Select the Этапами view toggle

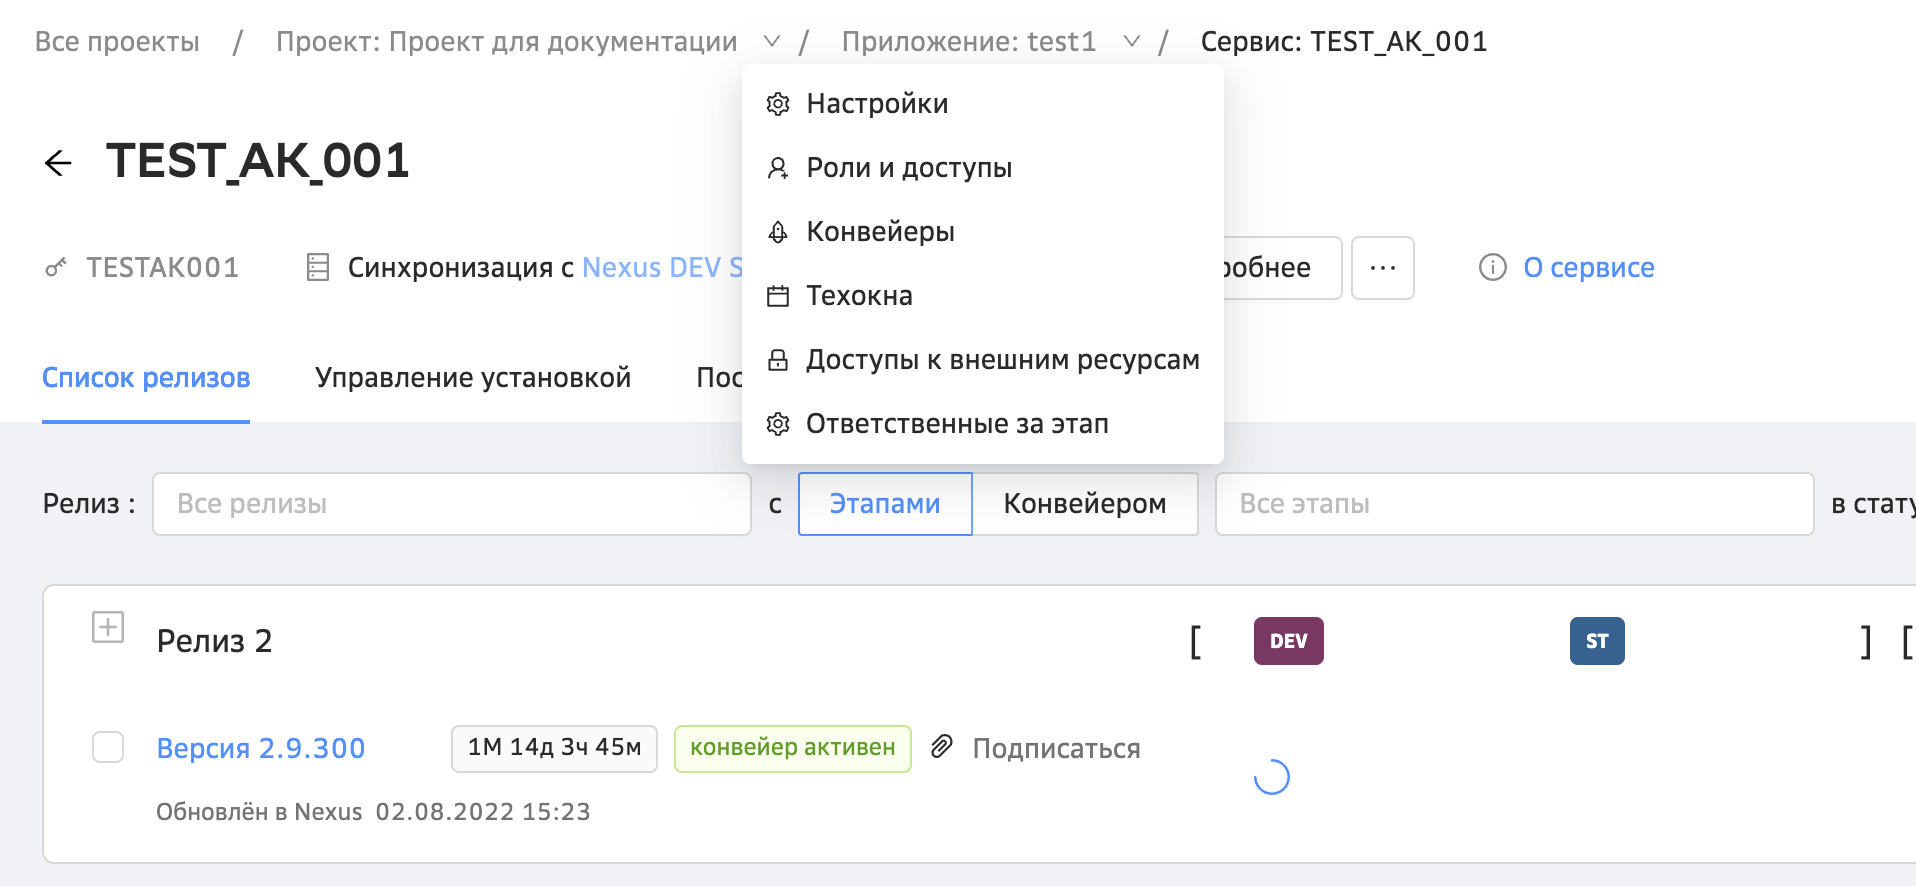(x=884, y=504)
